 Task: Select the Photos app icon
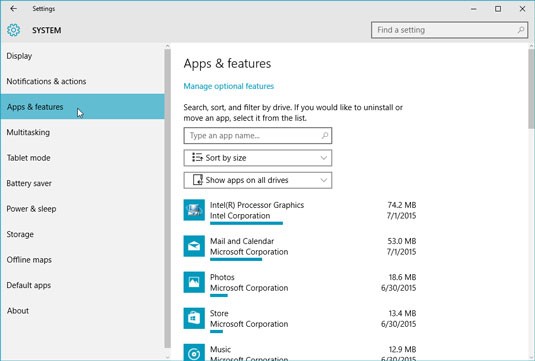(194, 282)
